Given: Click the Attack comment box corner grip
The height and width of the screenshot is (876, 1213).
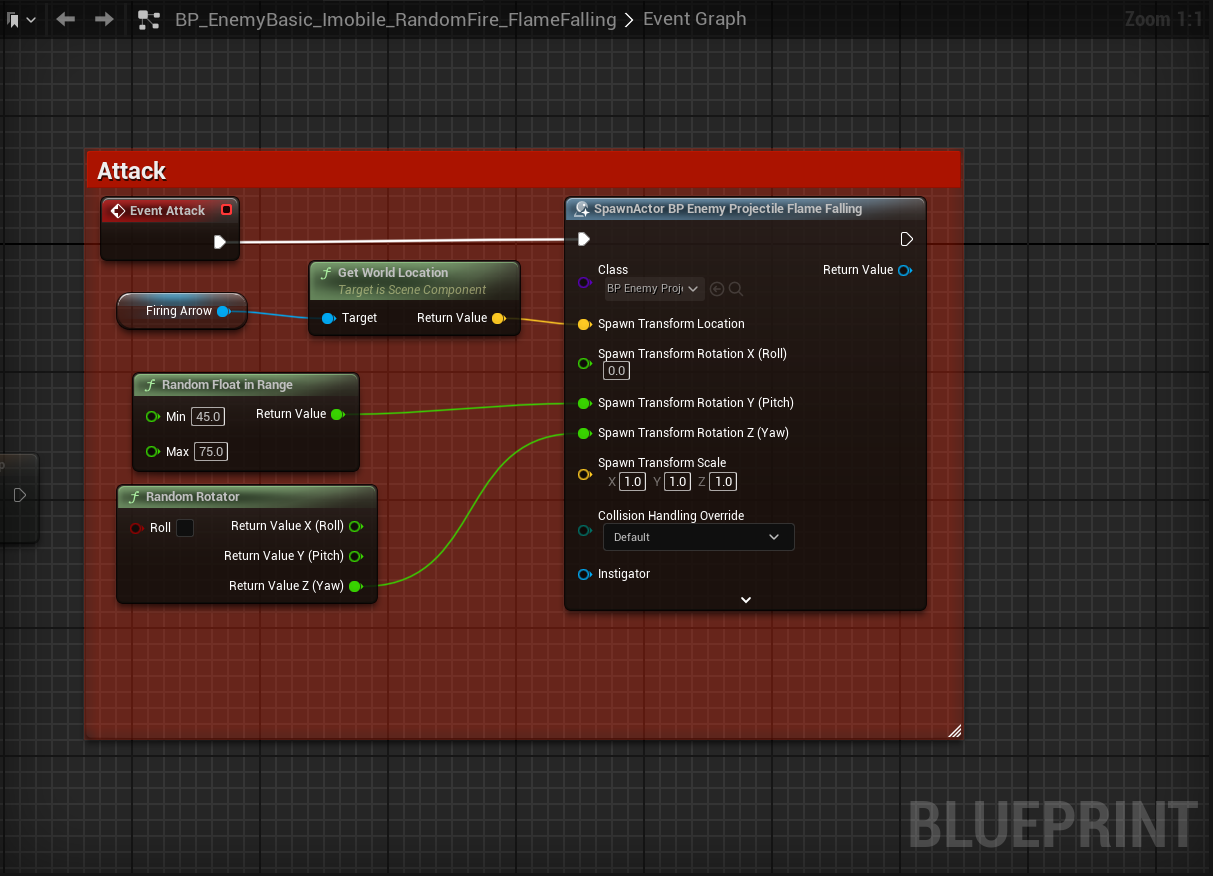Looking at the screenshot, I should [x=955, y=731].
